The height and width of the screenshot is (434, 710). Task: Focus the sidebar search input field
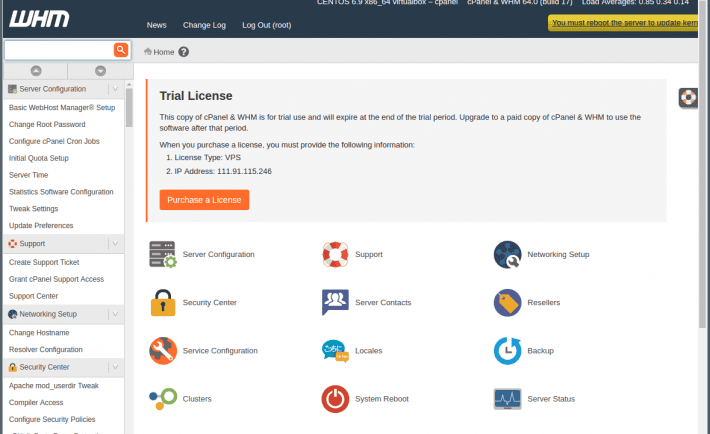pyautogui.click(x=58, y=49)
